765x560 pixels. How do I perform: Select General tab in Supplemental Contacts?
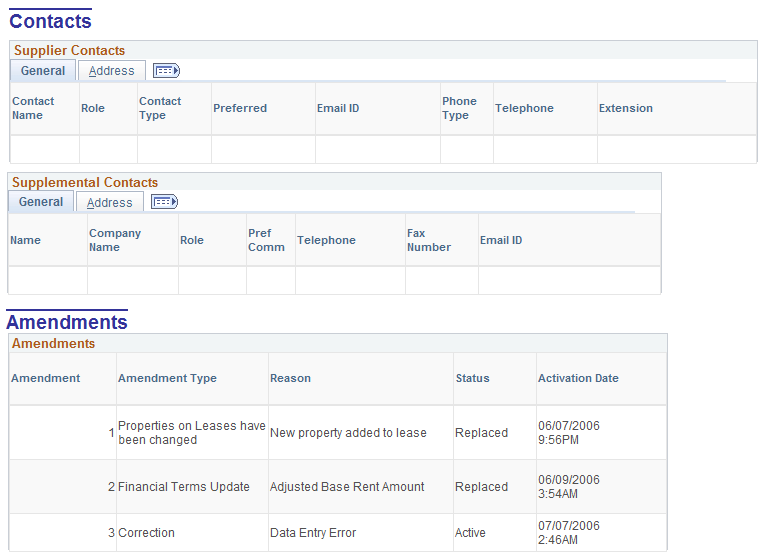pos(41,202)
